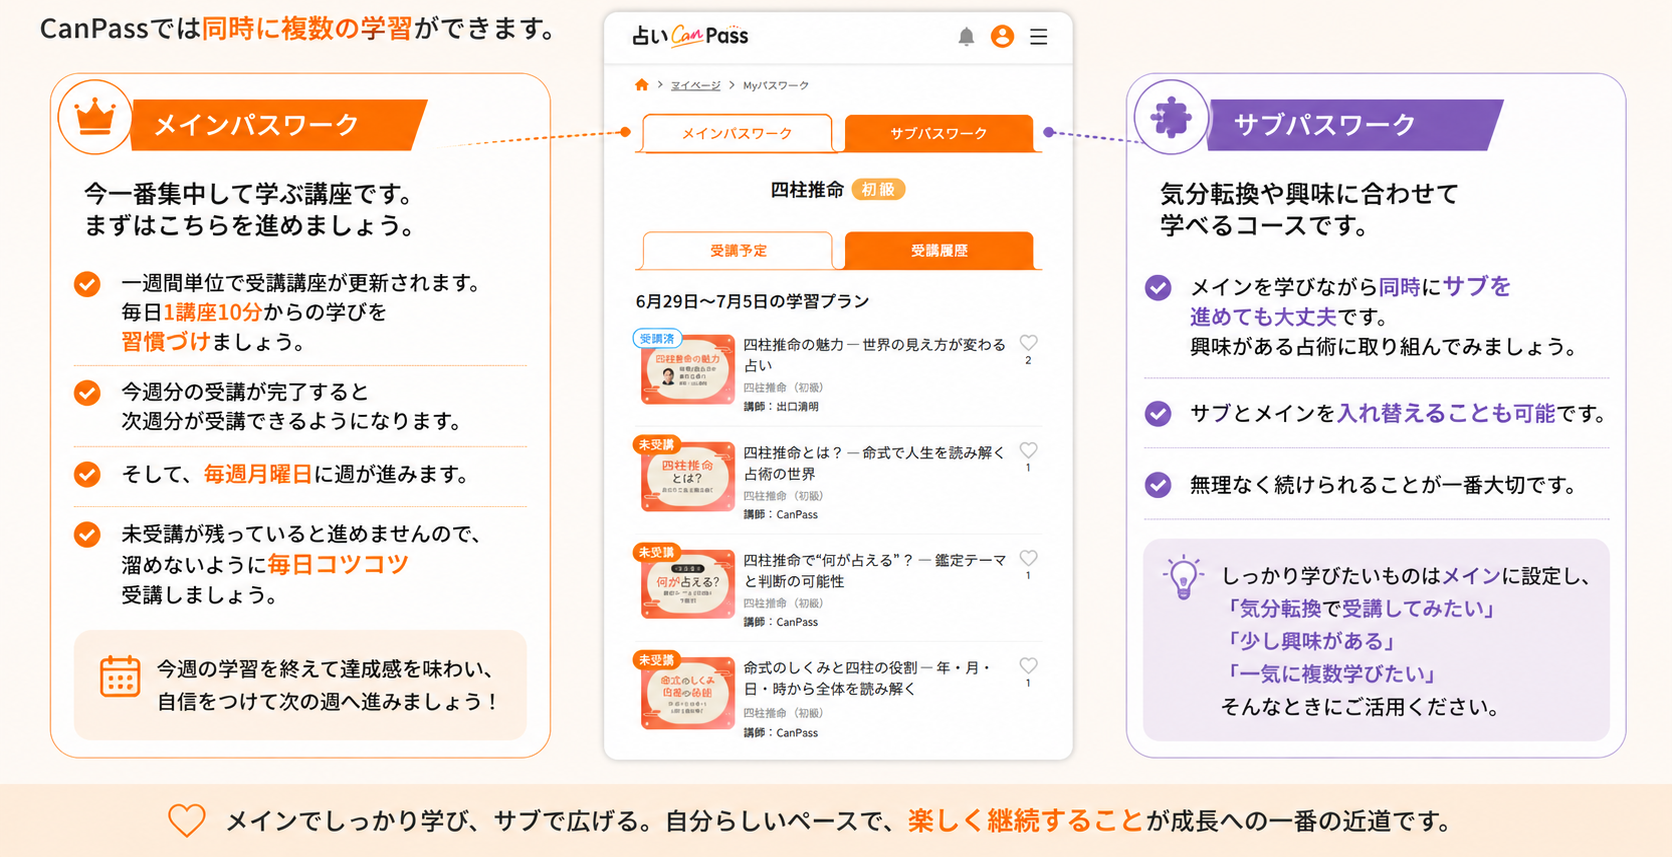Click the orange text 楽しく継続すること
The image size is (1672, 857).
[1026, 821]
